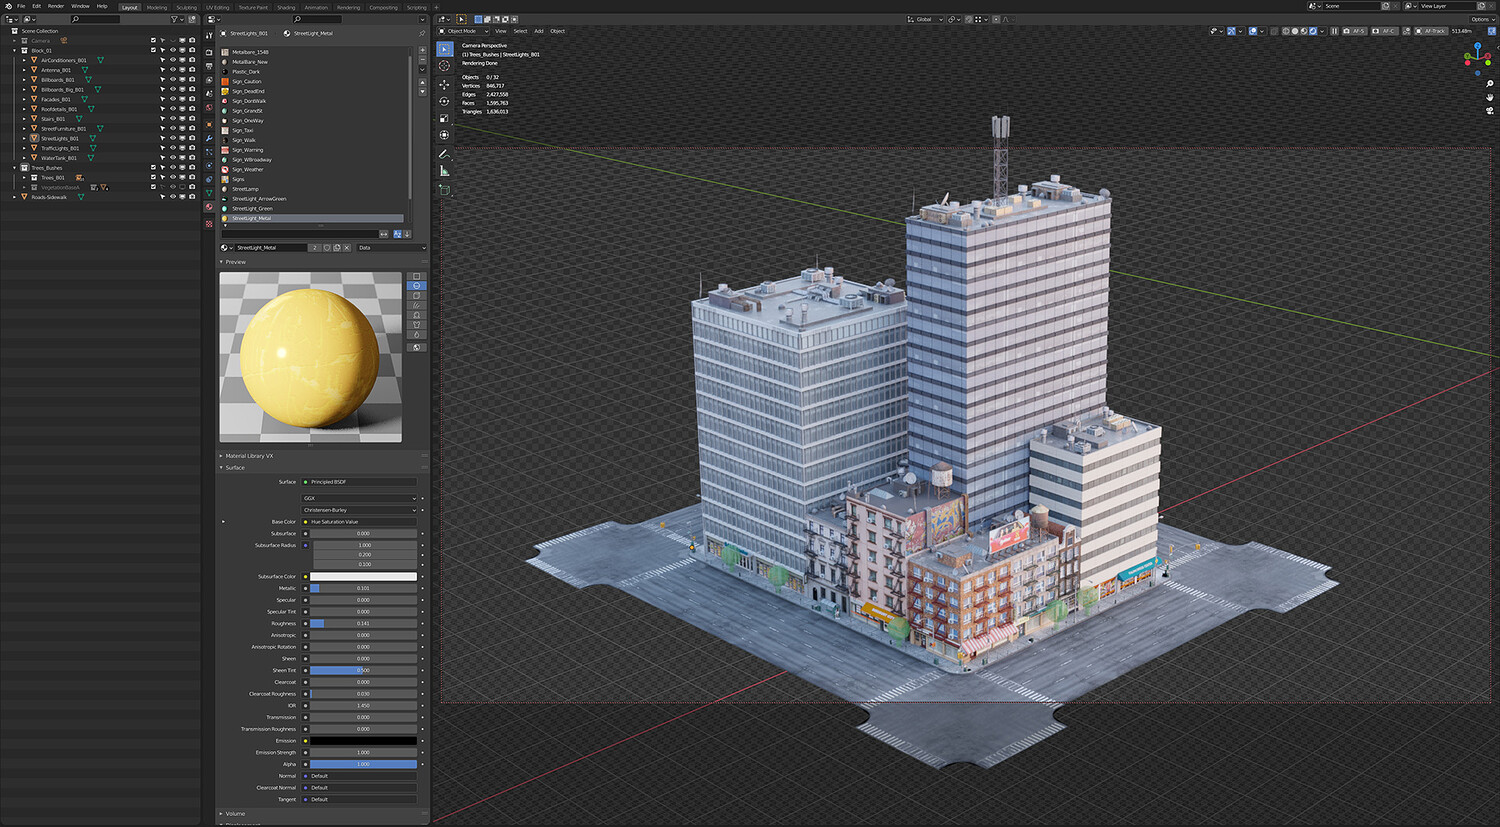This screenshot has height=827, width=1500.
Task: Select the Annotate tool
Action: [x=445, y=154]
